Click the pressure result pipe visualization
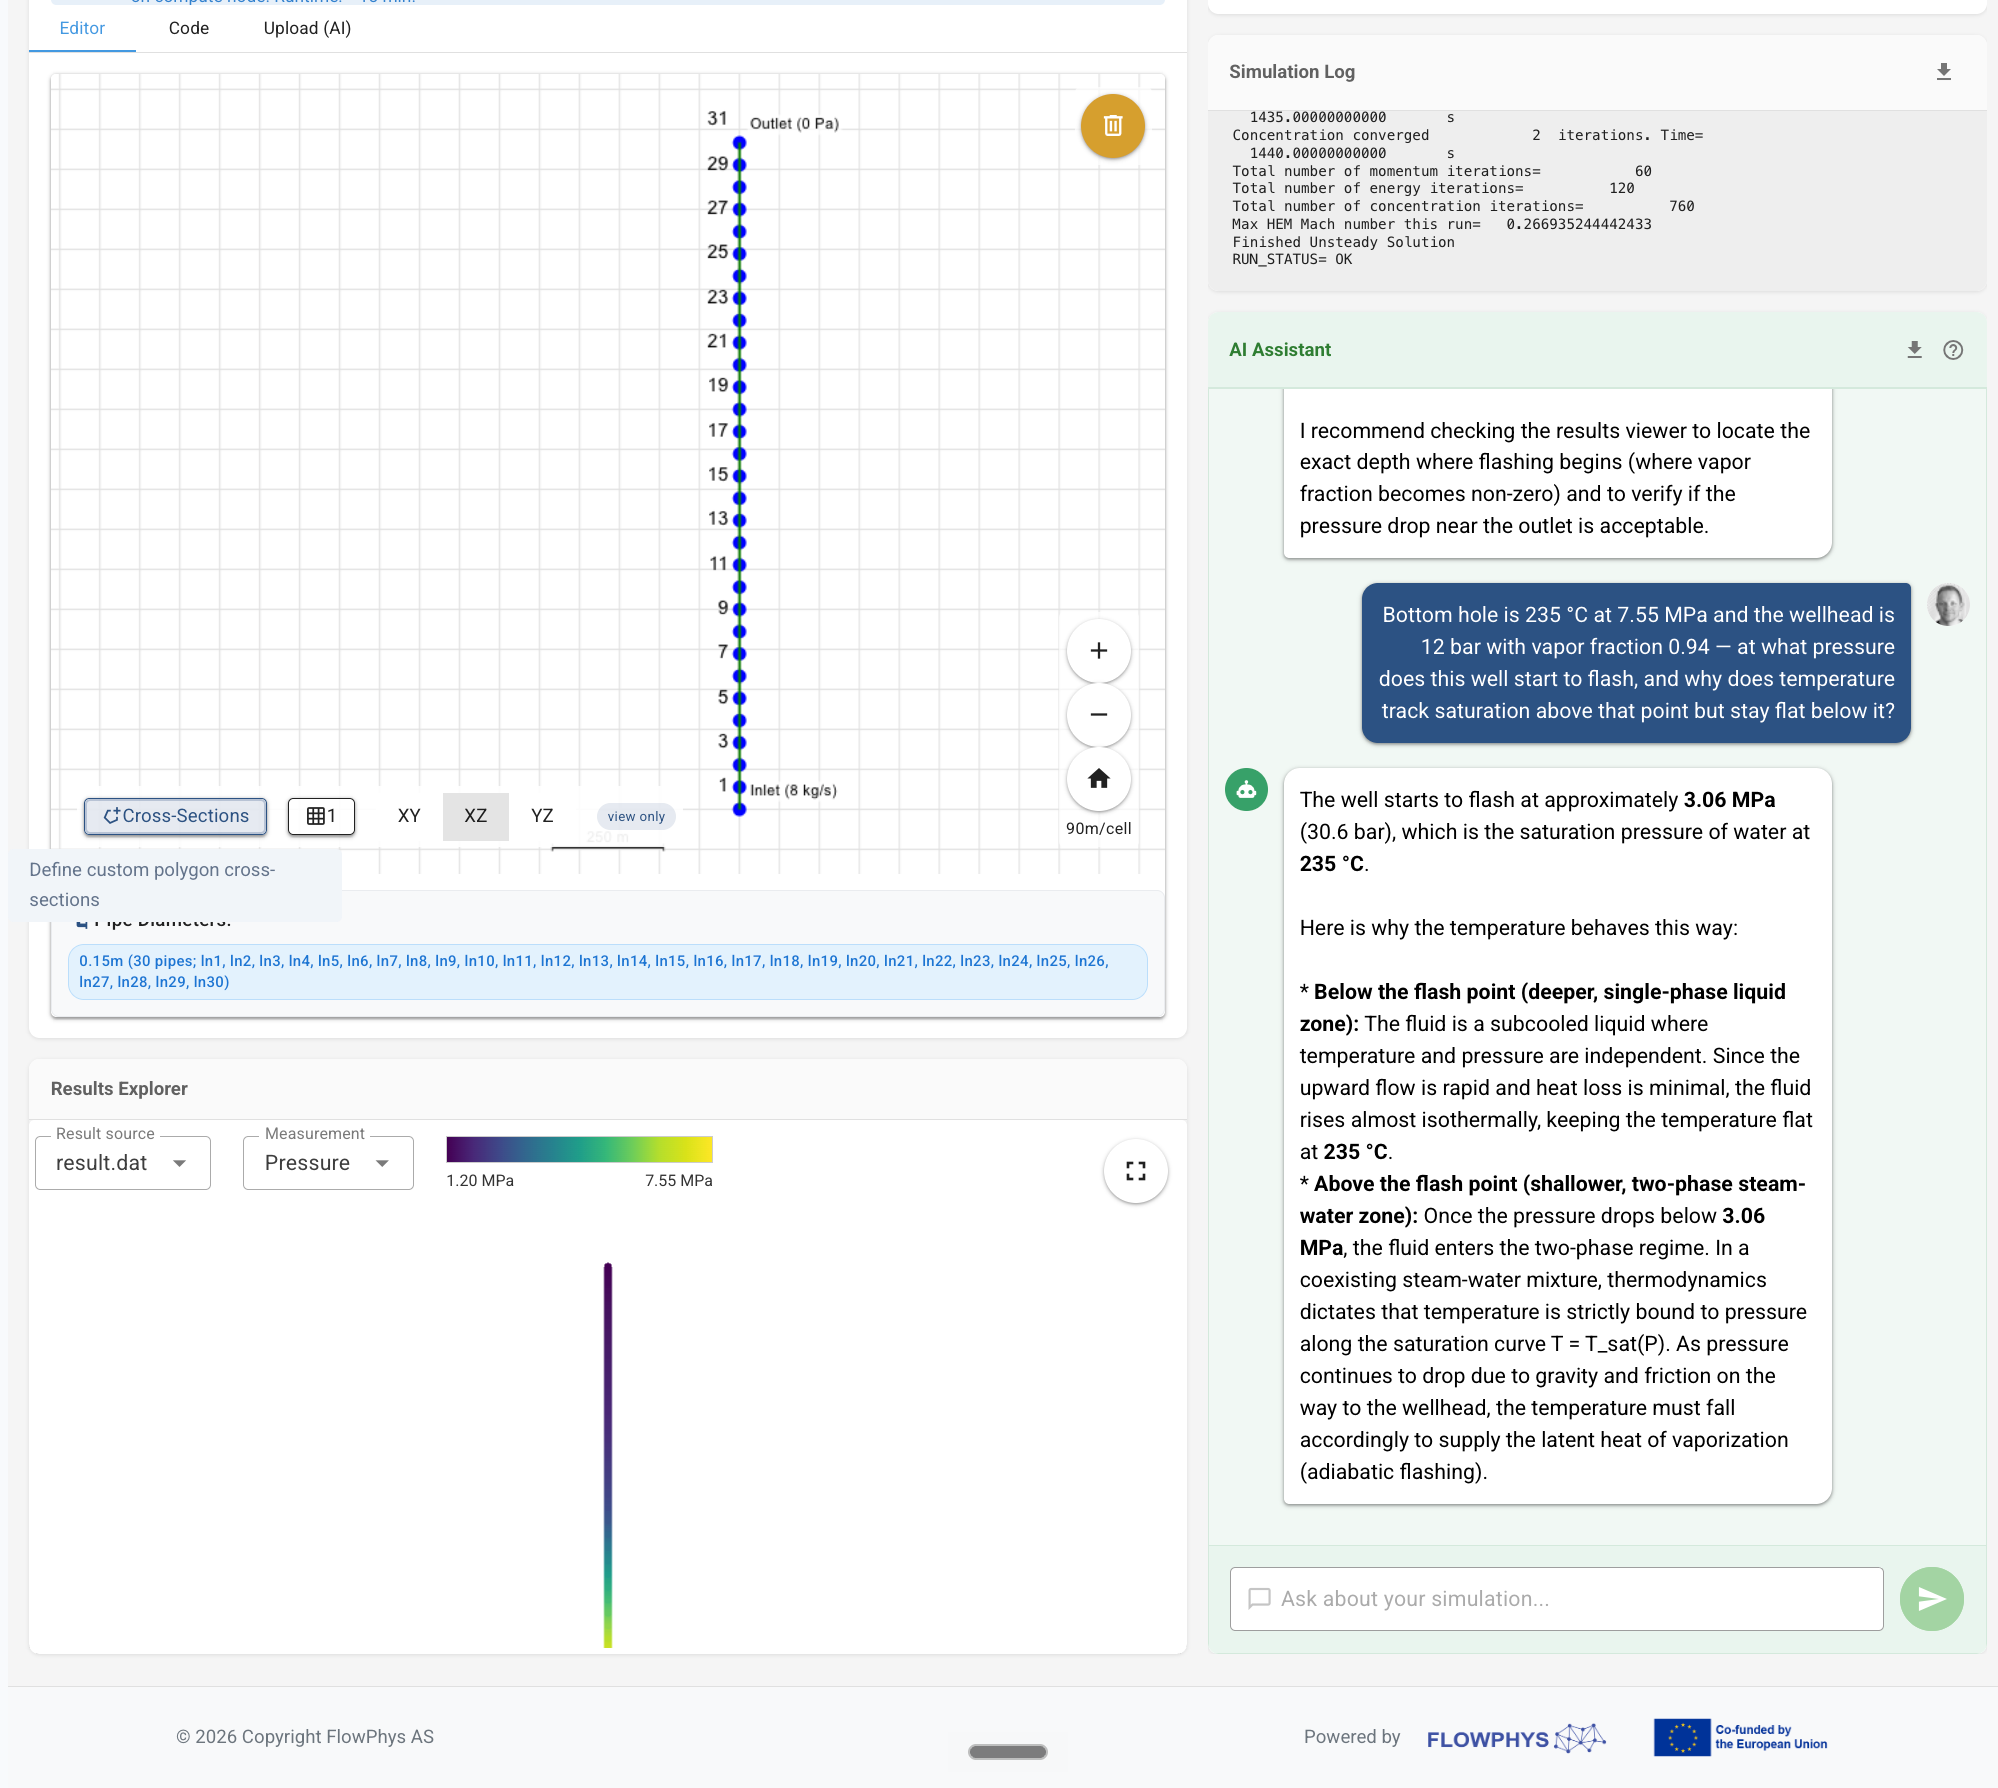This screenshot has height=1788, width=1998. 607,1455
